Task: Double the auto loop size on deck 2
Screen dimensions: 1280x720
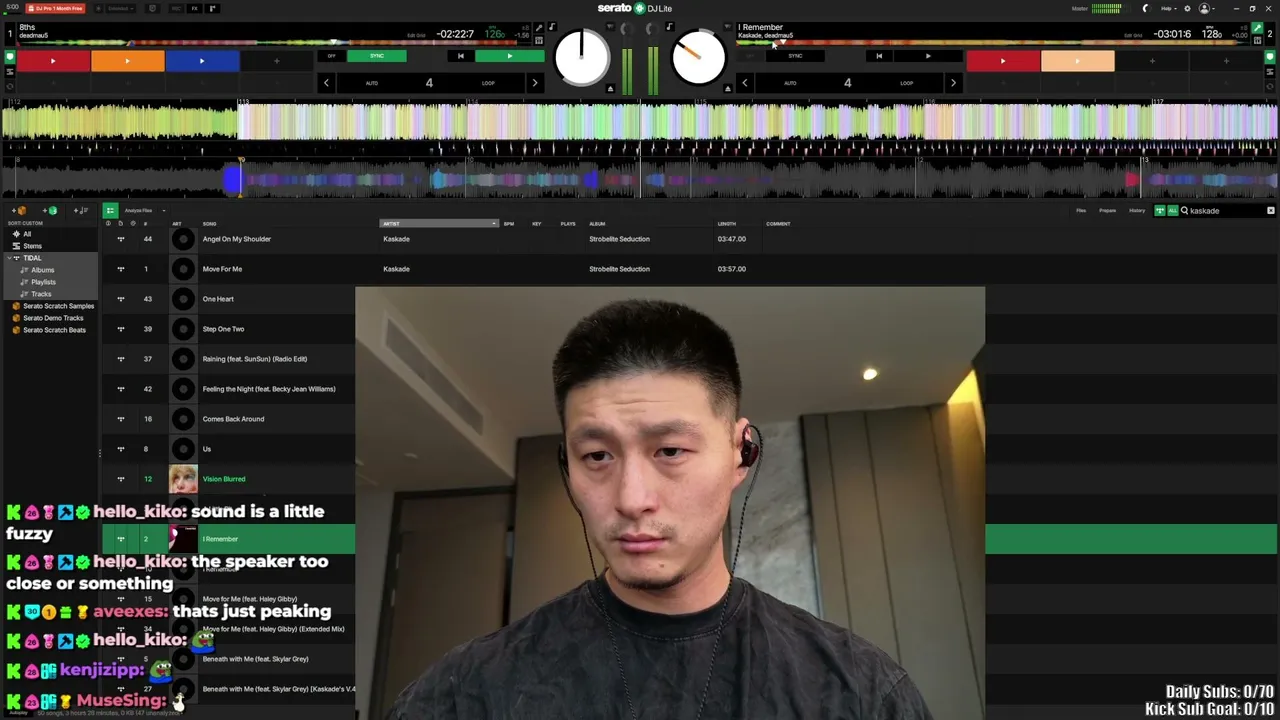Action: click(x=953, y=83)
